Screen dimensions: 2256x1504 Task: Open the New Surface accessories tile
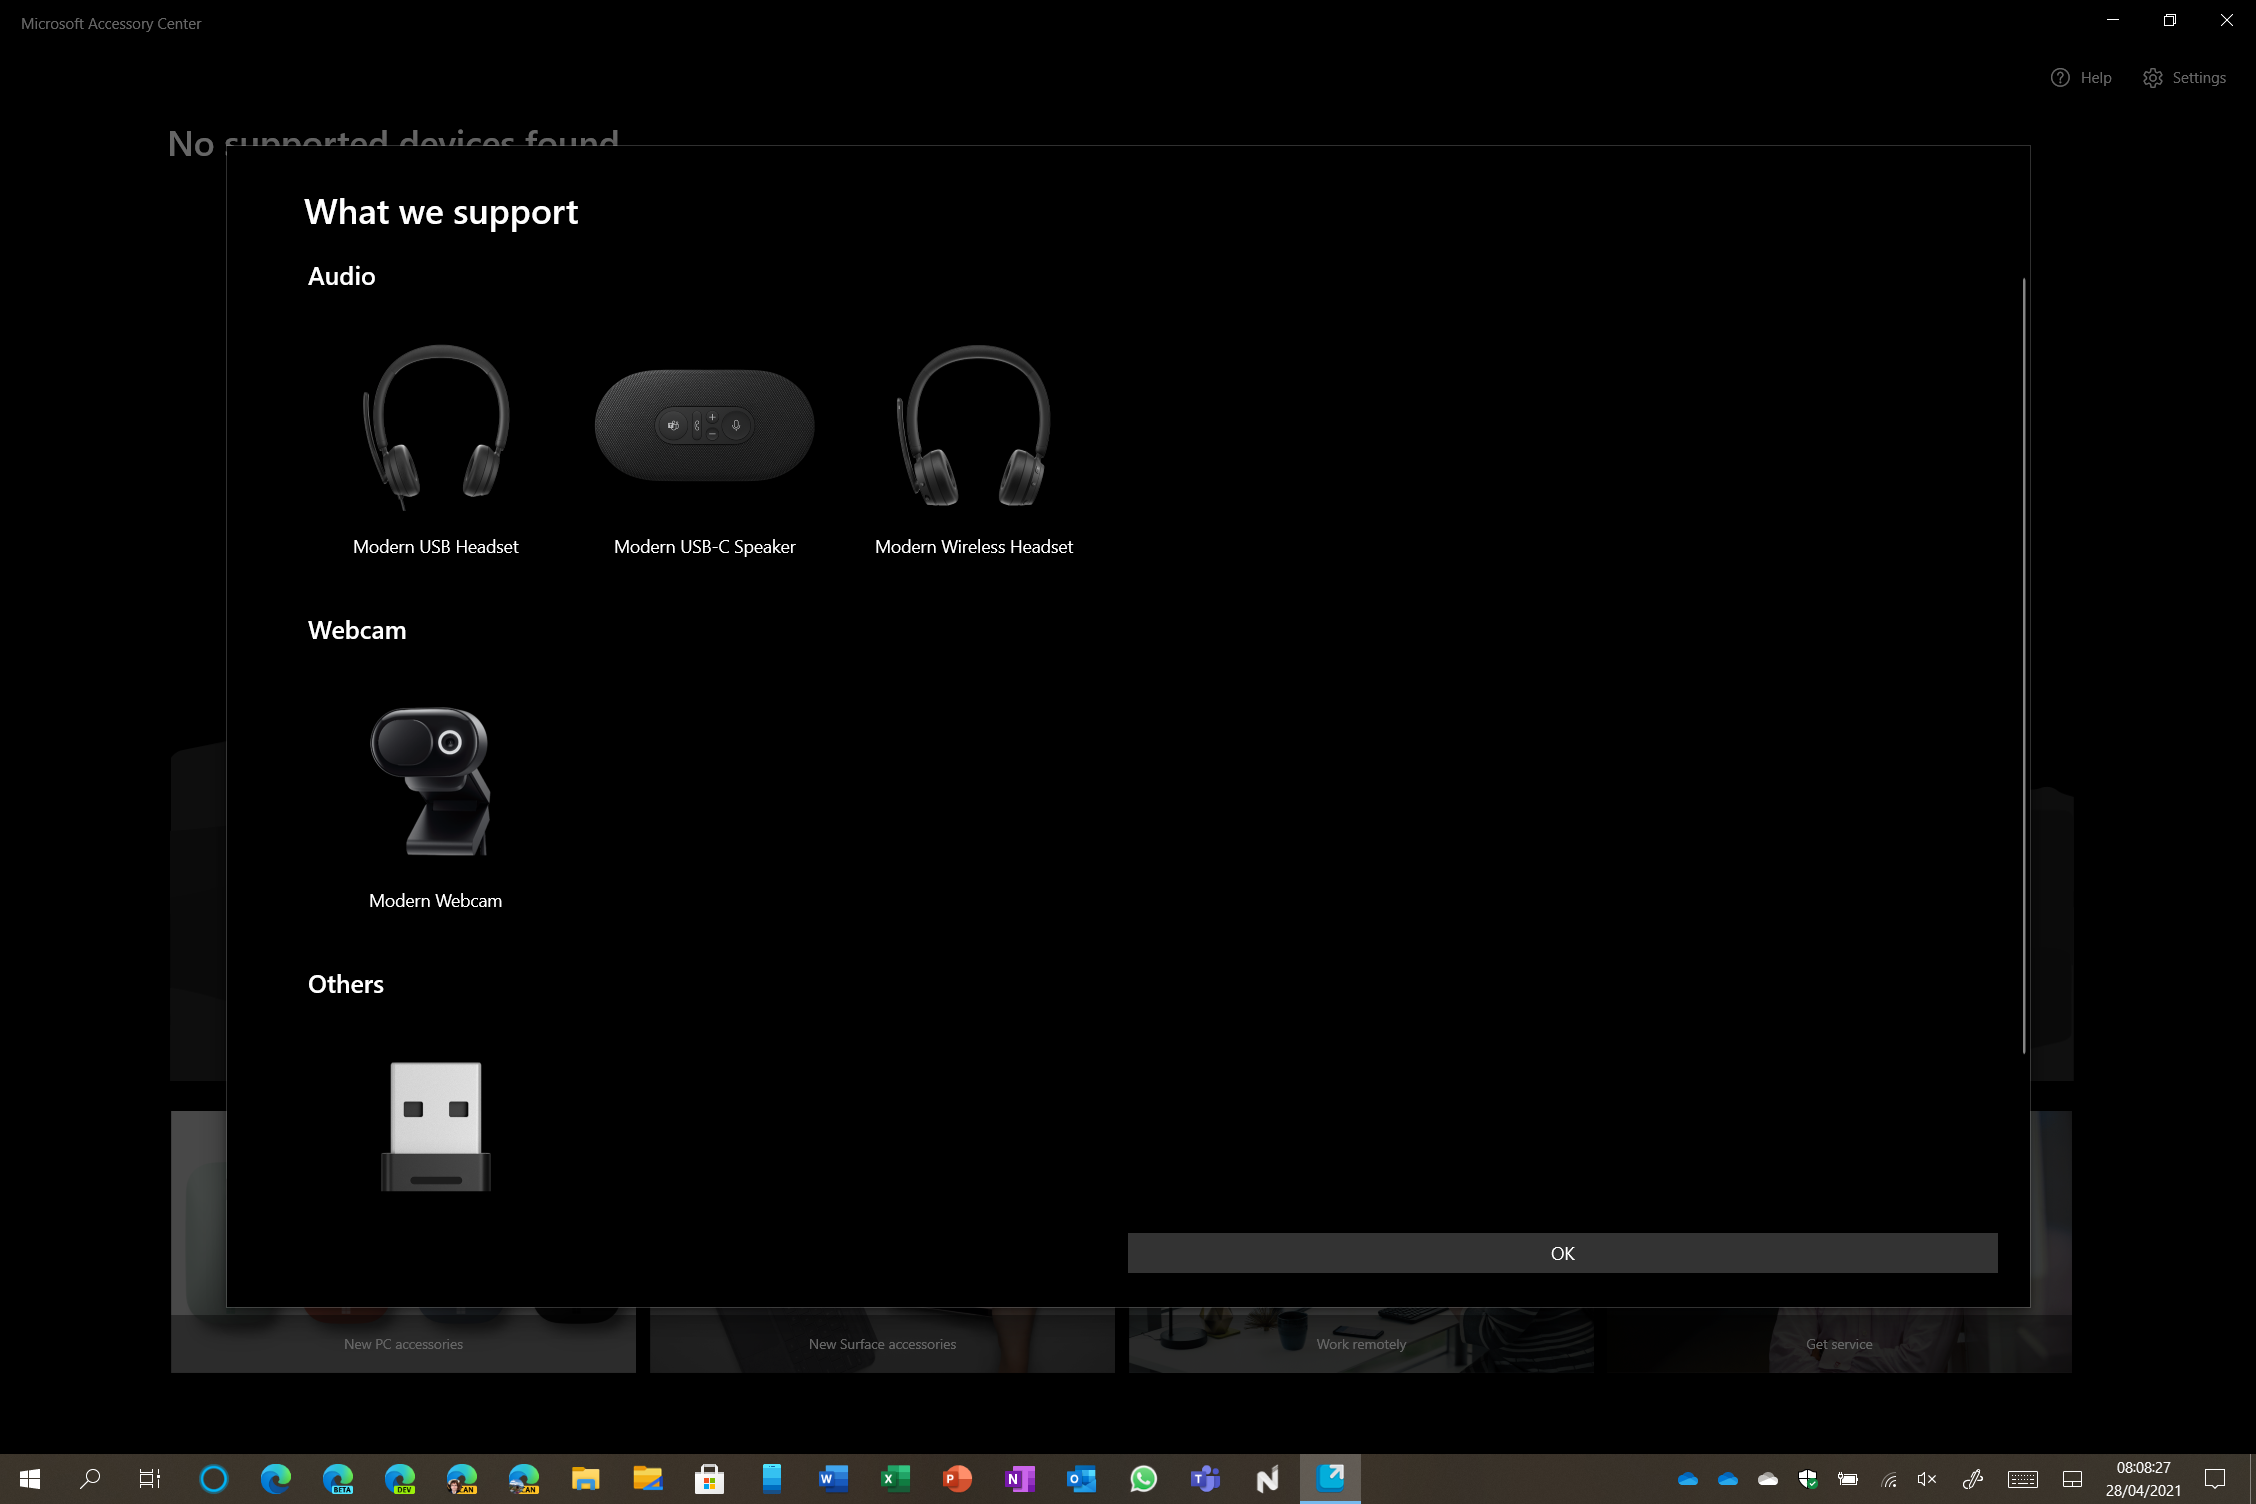coord(882,1343)
